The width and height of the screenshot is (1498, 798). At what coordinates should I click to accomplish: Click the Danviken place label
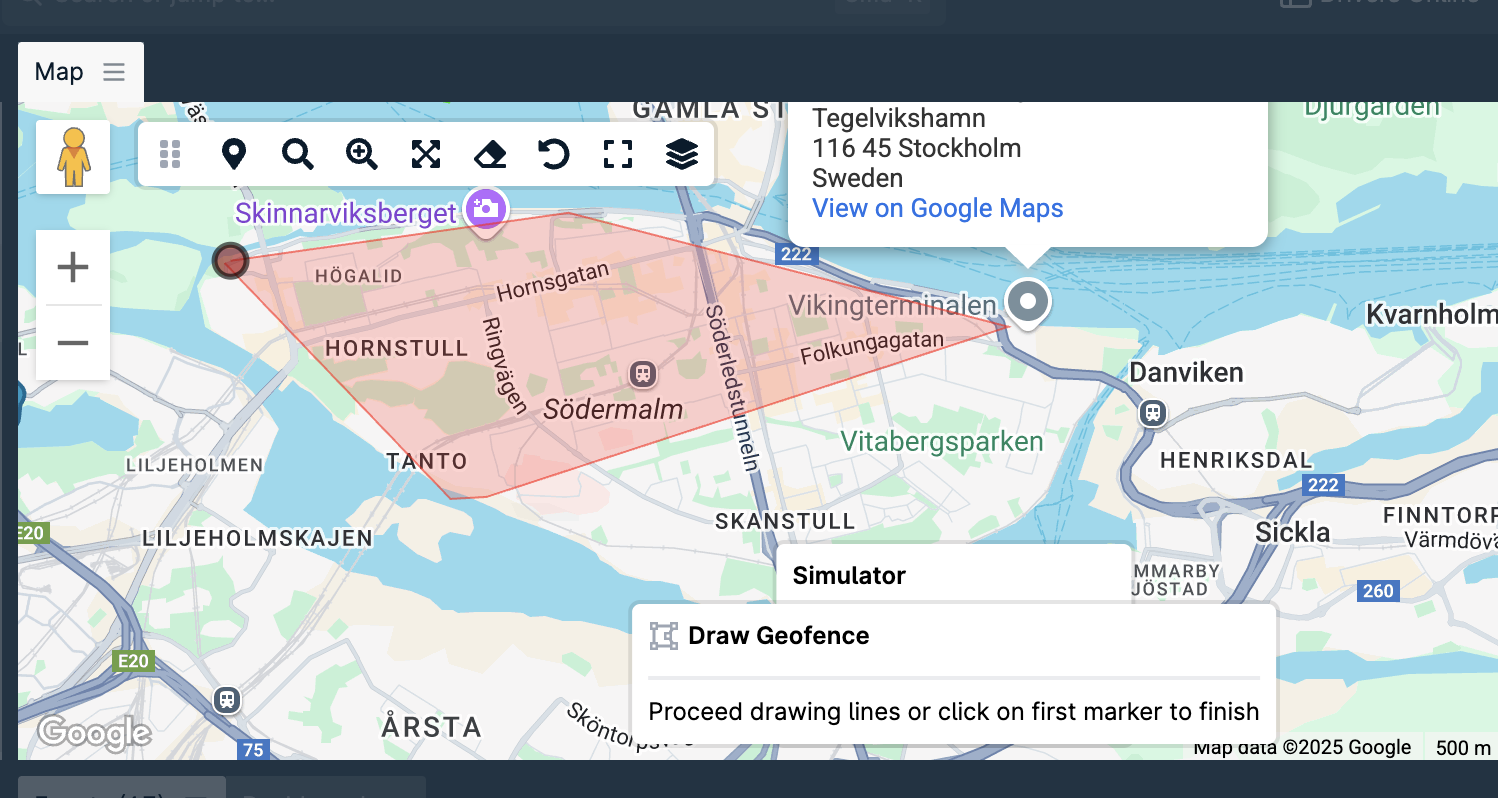point(1187,373)
